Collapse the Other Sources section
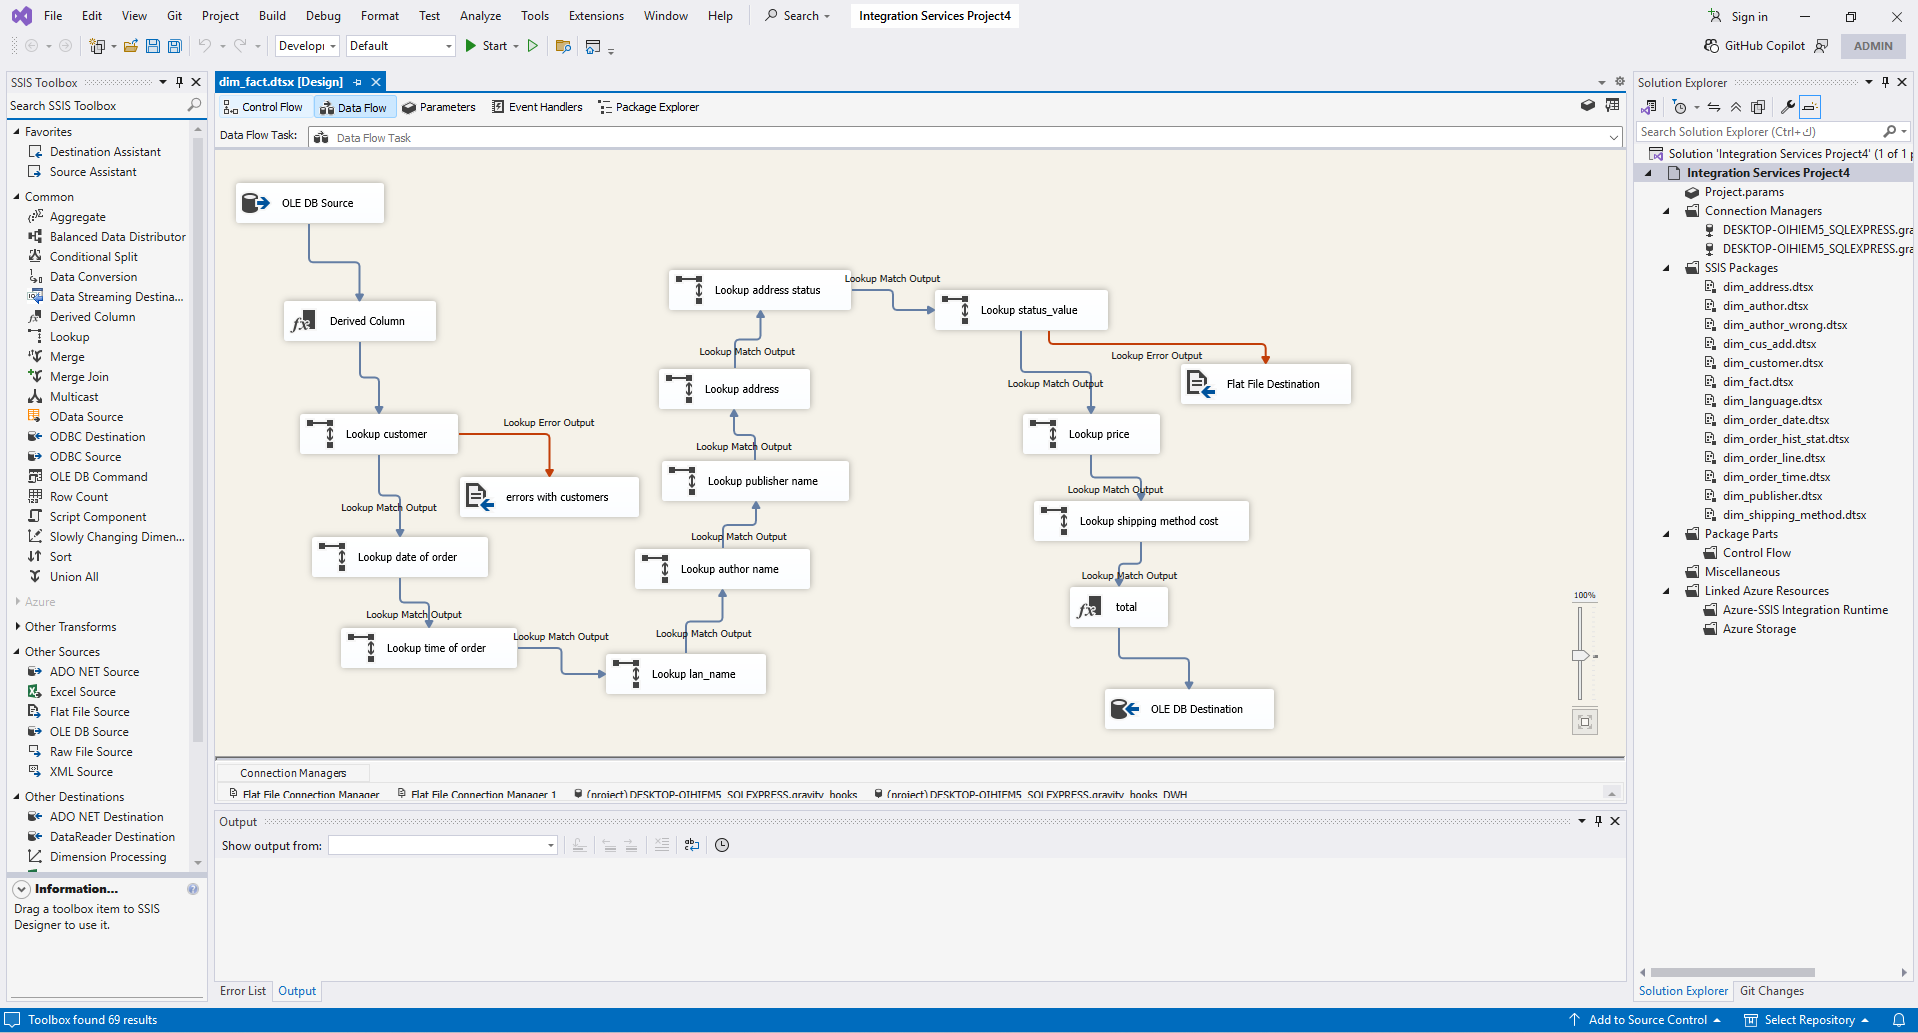Screen dimensions: 1918x1033 tap(17, 652)
